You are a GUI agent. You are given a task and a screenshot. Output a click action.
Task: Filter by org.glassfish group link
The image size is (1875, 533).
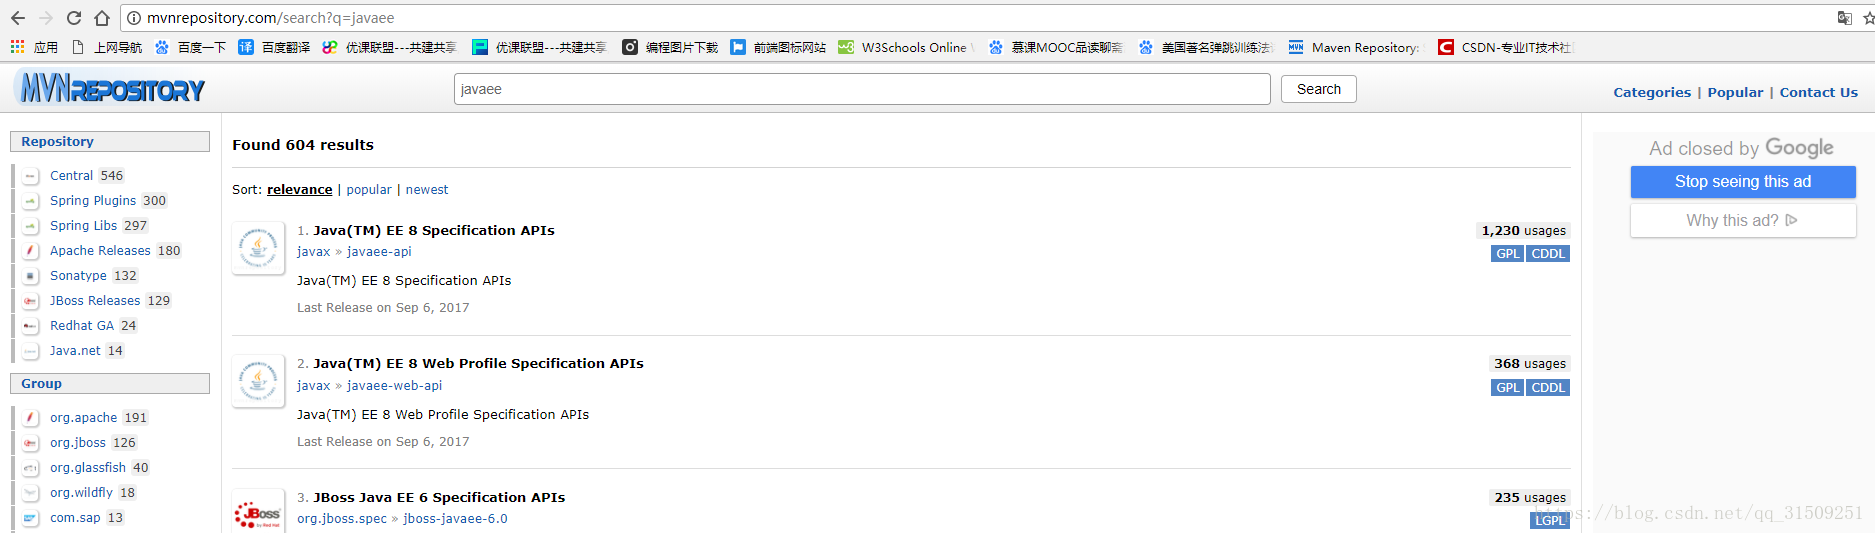[88, 468]
